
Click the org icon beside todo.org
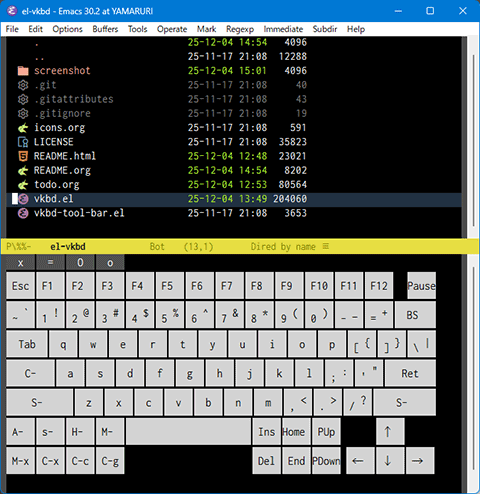[x=23, y=185]
